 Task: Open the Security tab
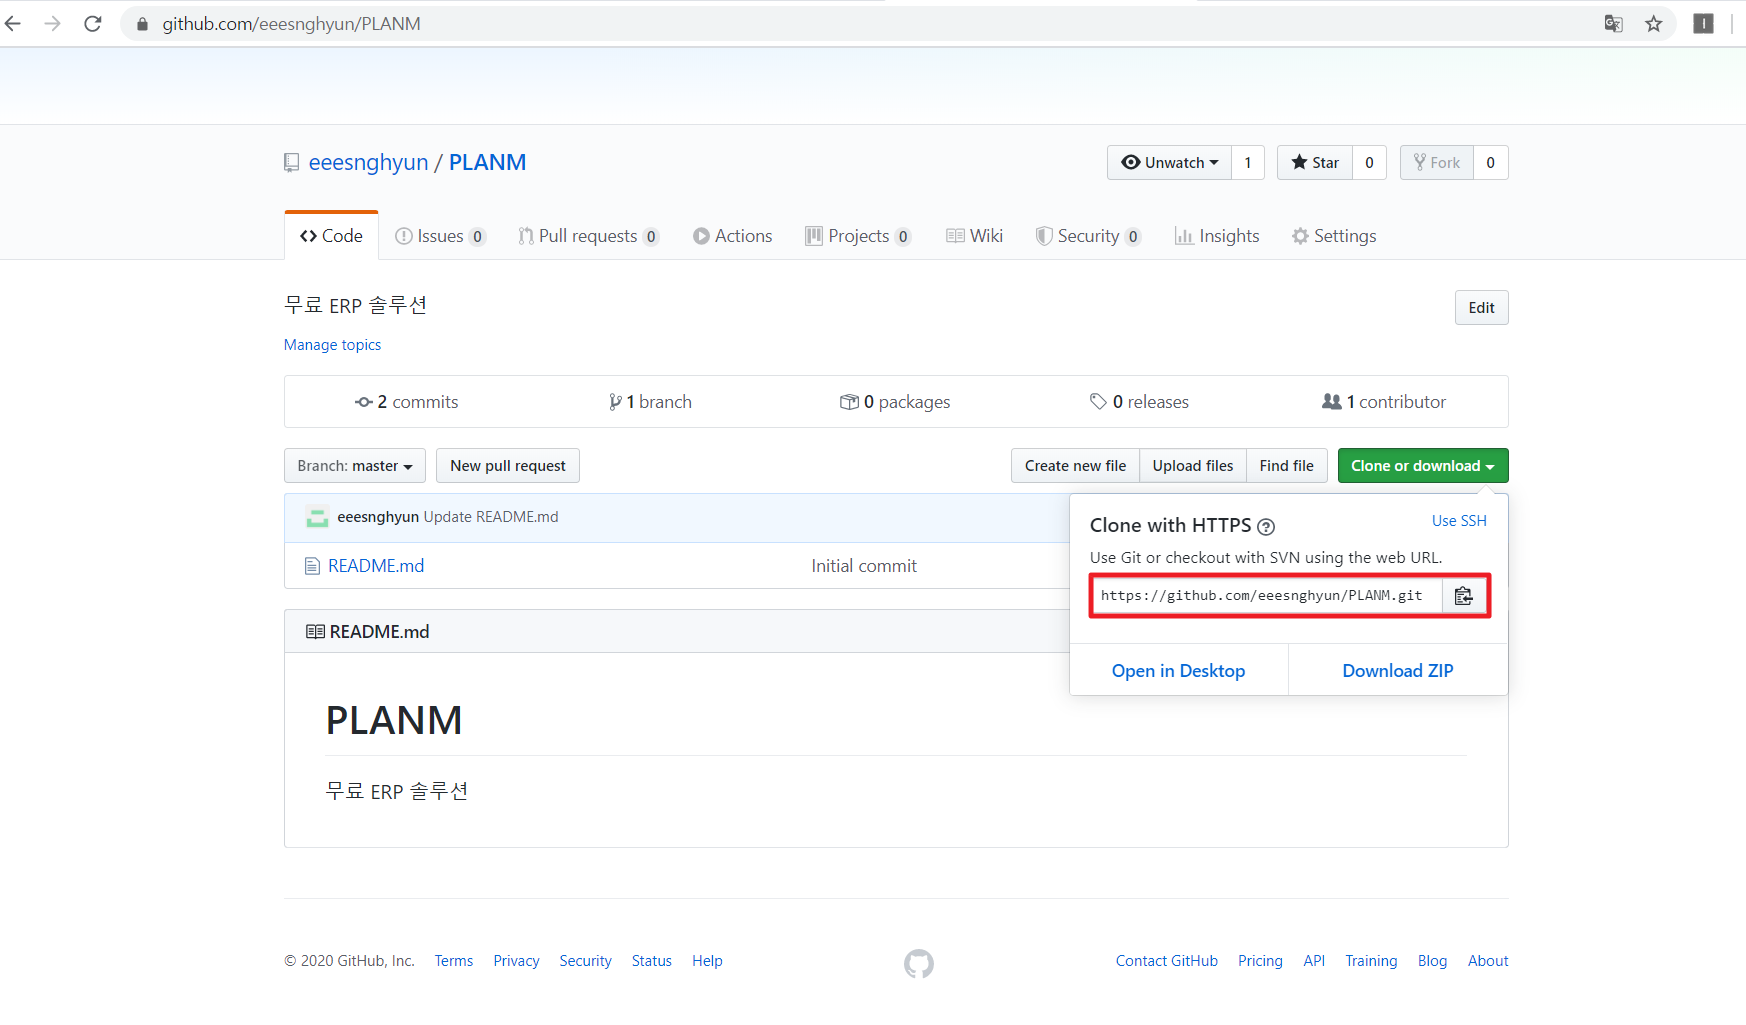[1088, 236]
